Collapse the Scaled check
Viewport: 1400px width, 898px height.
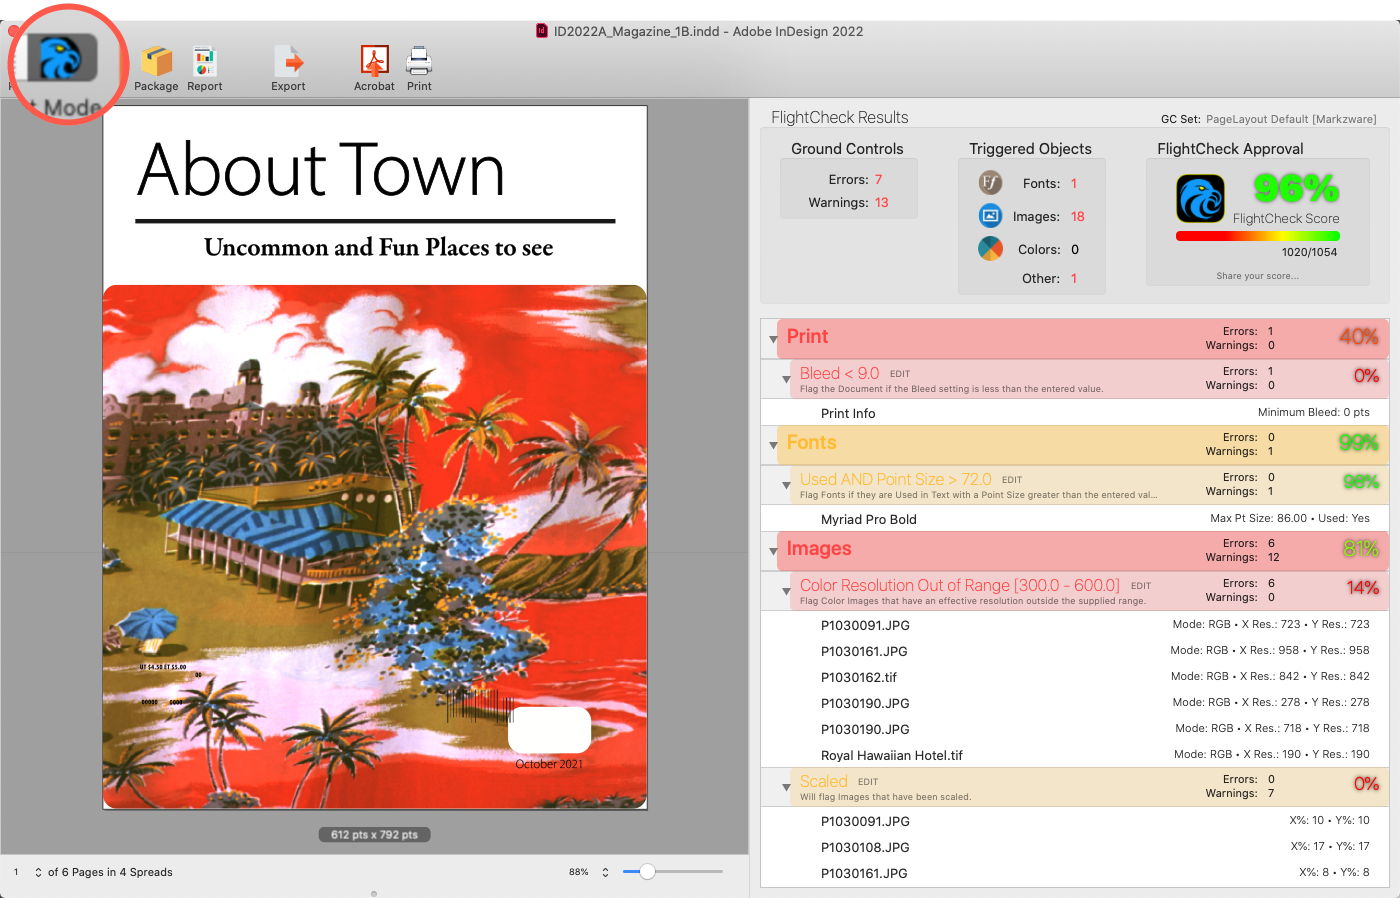[x=787, y=787]
